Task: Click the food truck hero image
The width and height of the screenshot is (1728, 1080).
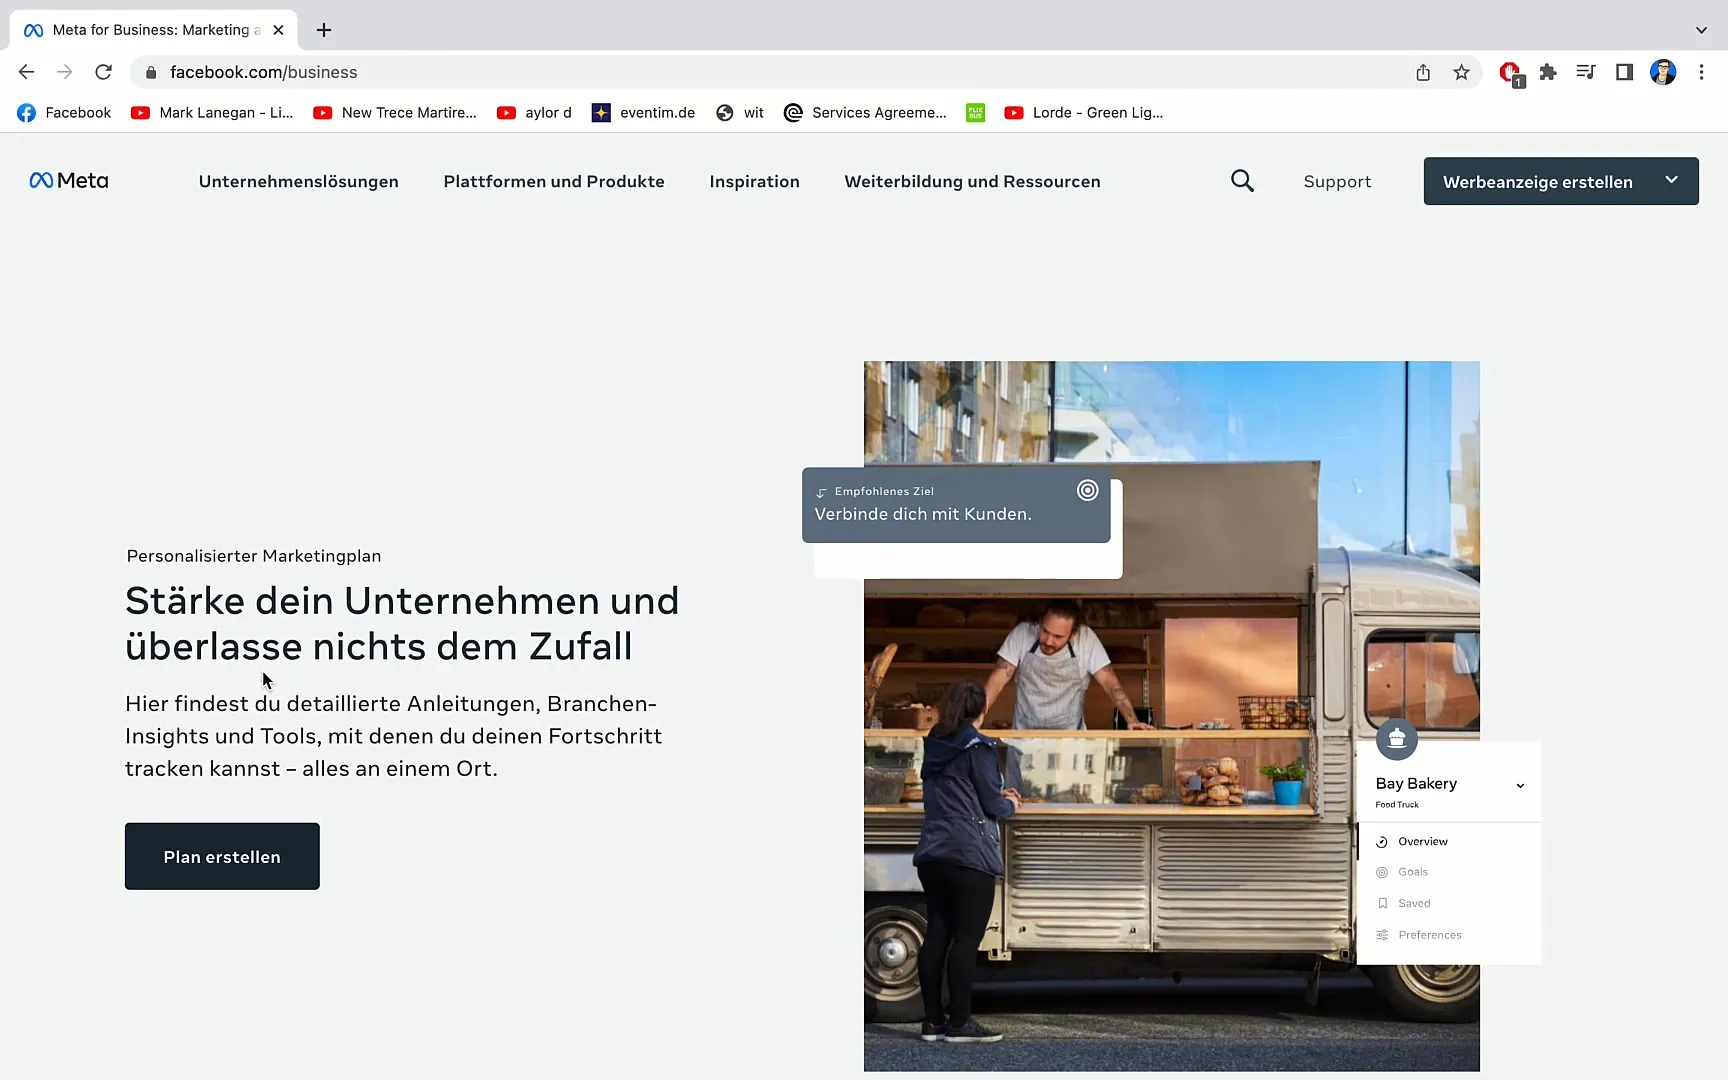Action: pos(1172,716)
